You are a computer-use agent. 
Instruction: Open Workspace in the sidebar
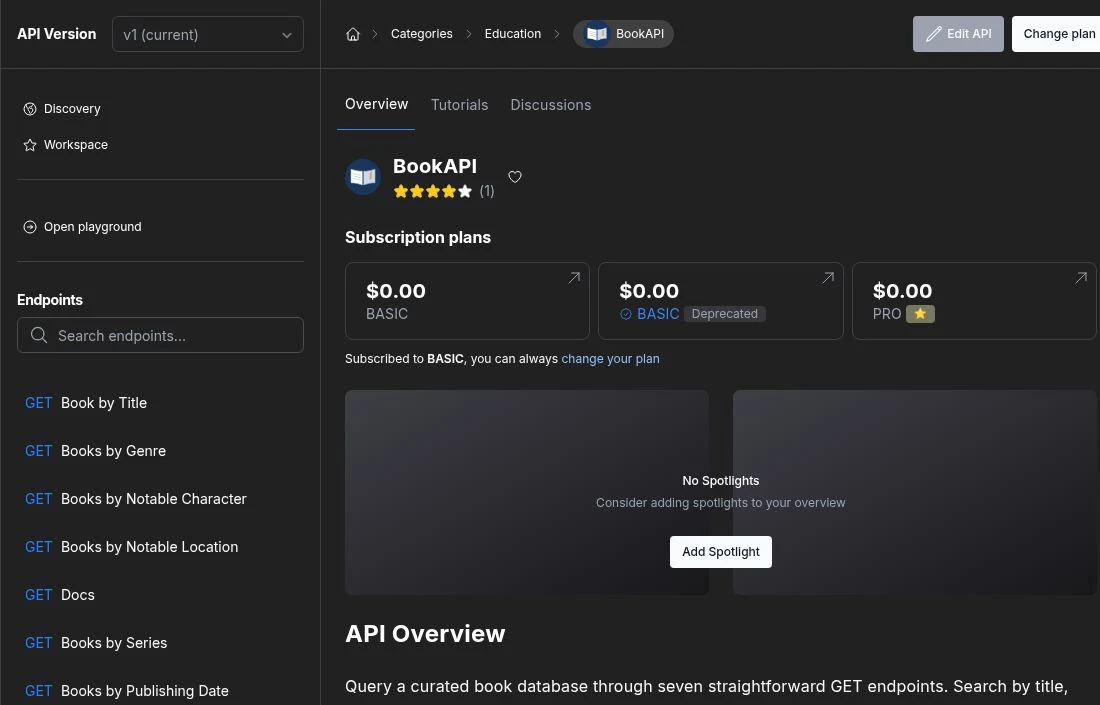[76, 145]
